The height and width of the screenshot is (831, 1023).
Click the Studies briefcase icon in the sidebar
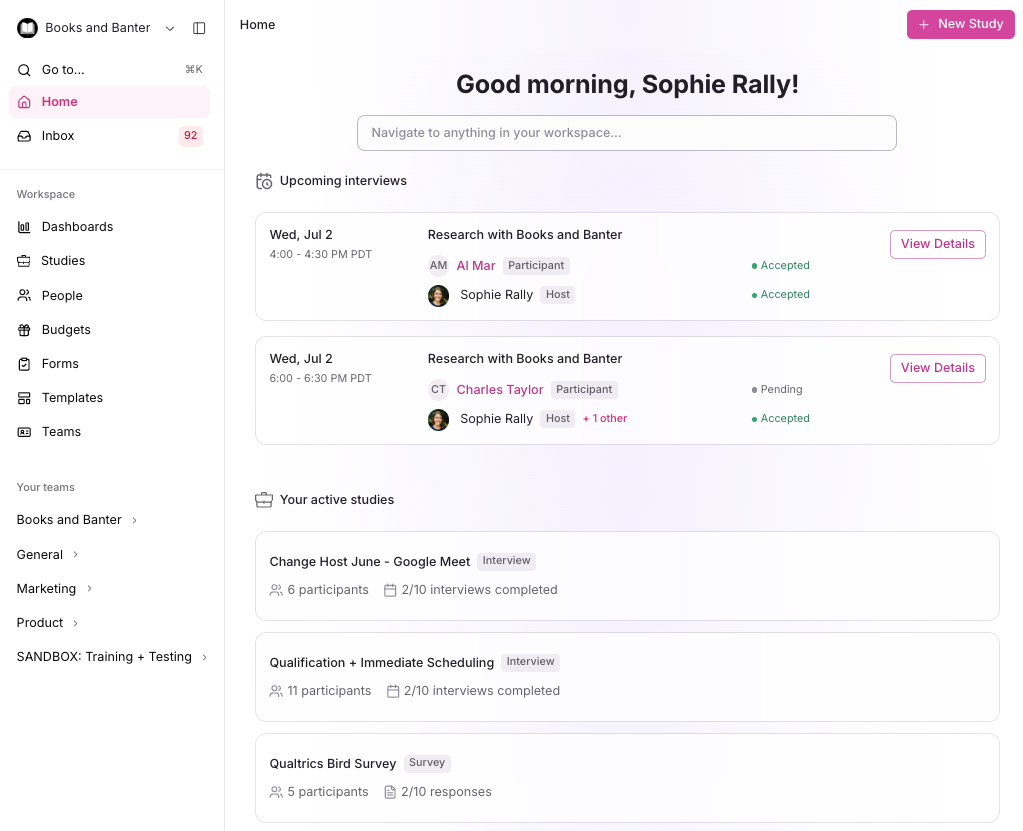tap(24, 261)
